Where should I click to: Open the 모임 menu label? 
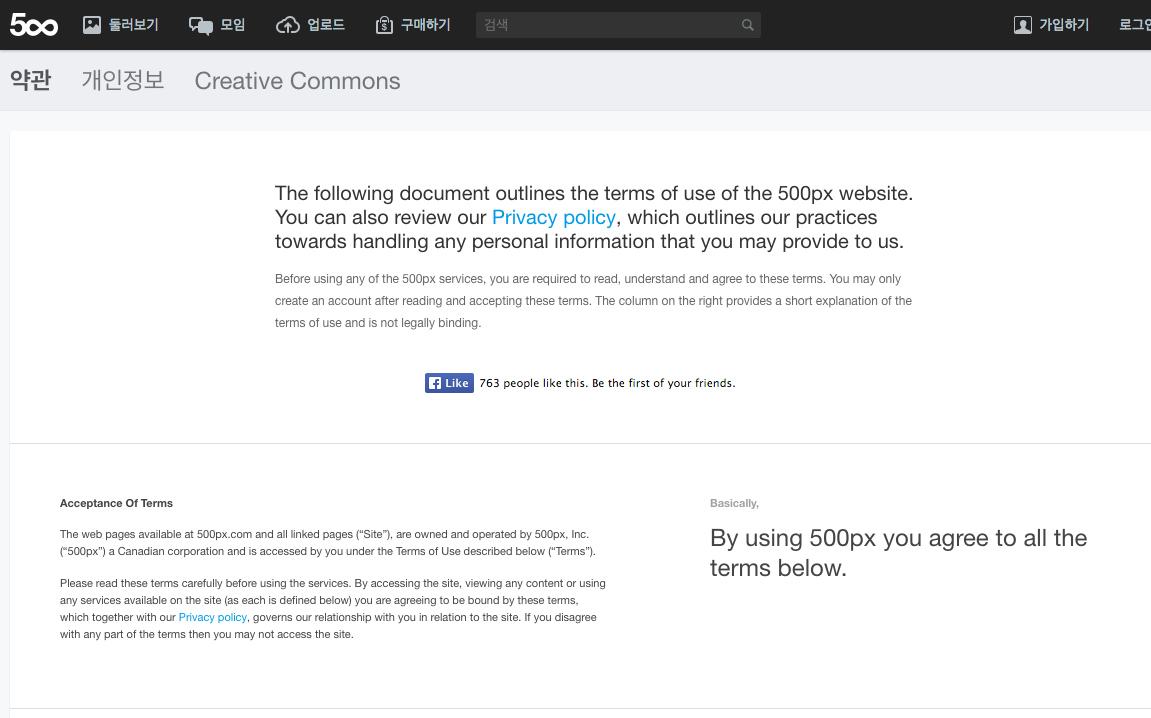(x=233, y=25)
